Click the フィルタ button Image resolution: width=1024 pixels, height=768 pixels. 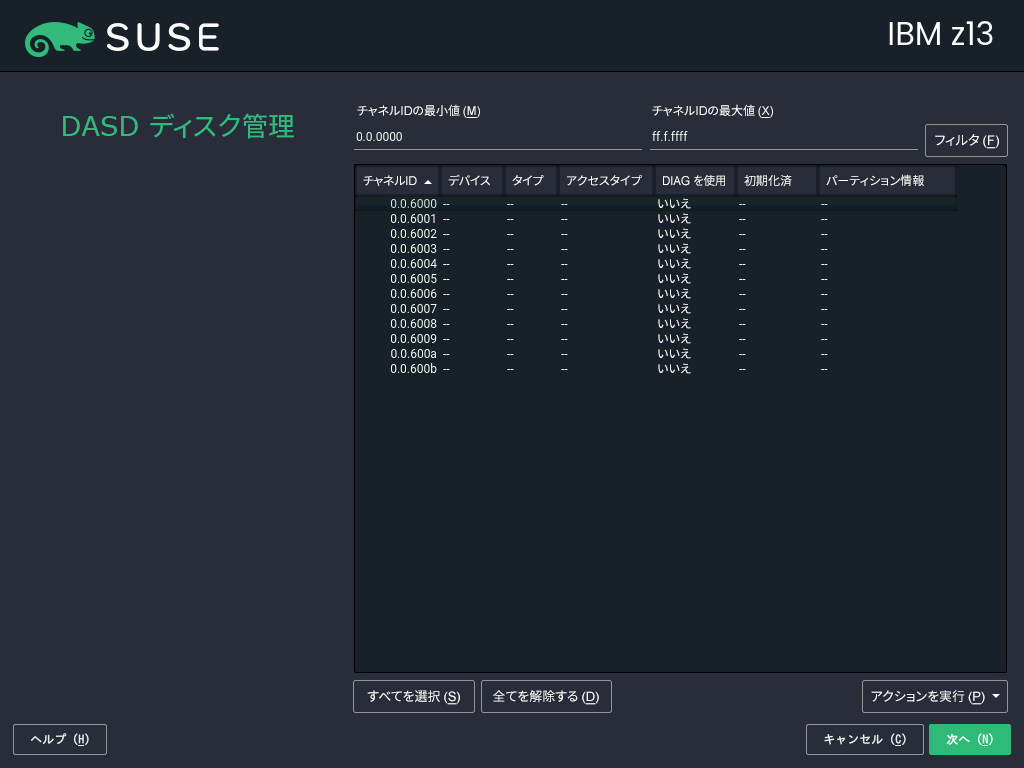coord(965,141)
